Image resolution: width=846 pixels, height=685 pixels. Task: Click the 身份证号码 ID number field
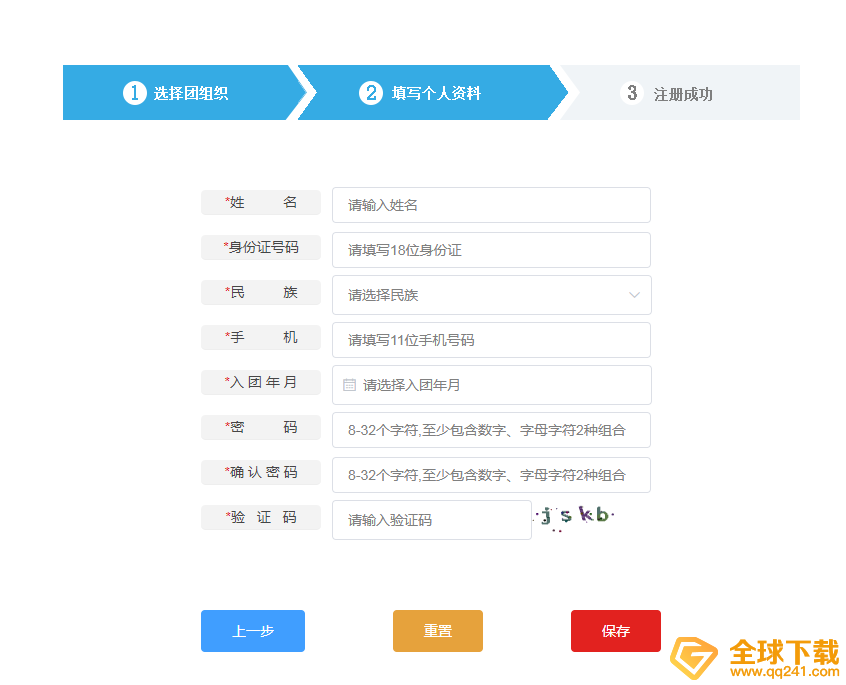point(491,250)
